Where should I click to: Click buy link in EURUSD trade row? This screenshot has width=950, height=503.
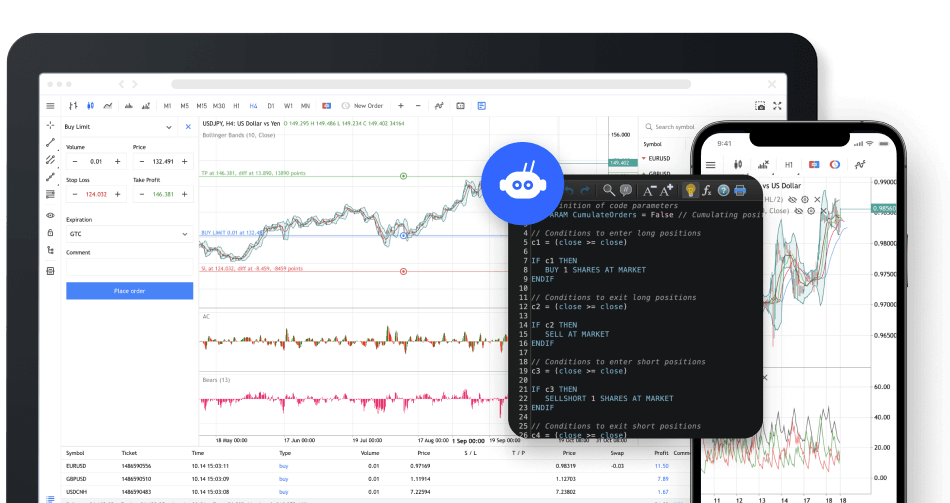pyautogui.click(x=284, y=466)
